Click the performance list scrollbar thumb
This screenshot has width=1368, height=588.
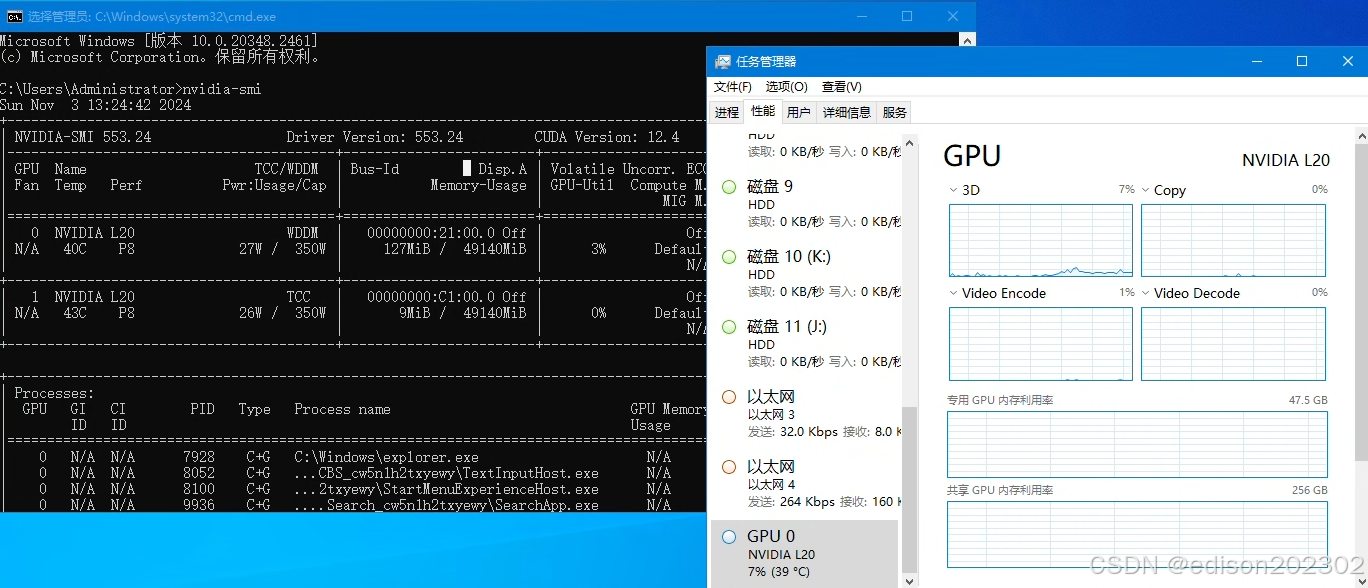point(908,490)
